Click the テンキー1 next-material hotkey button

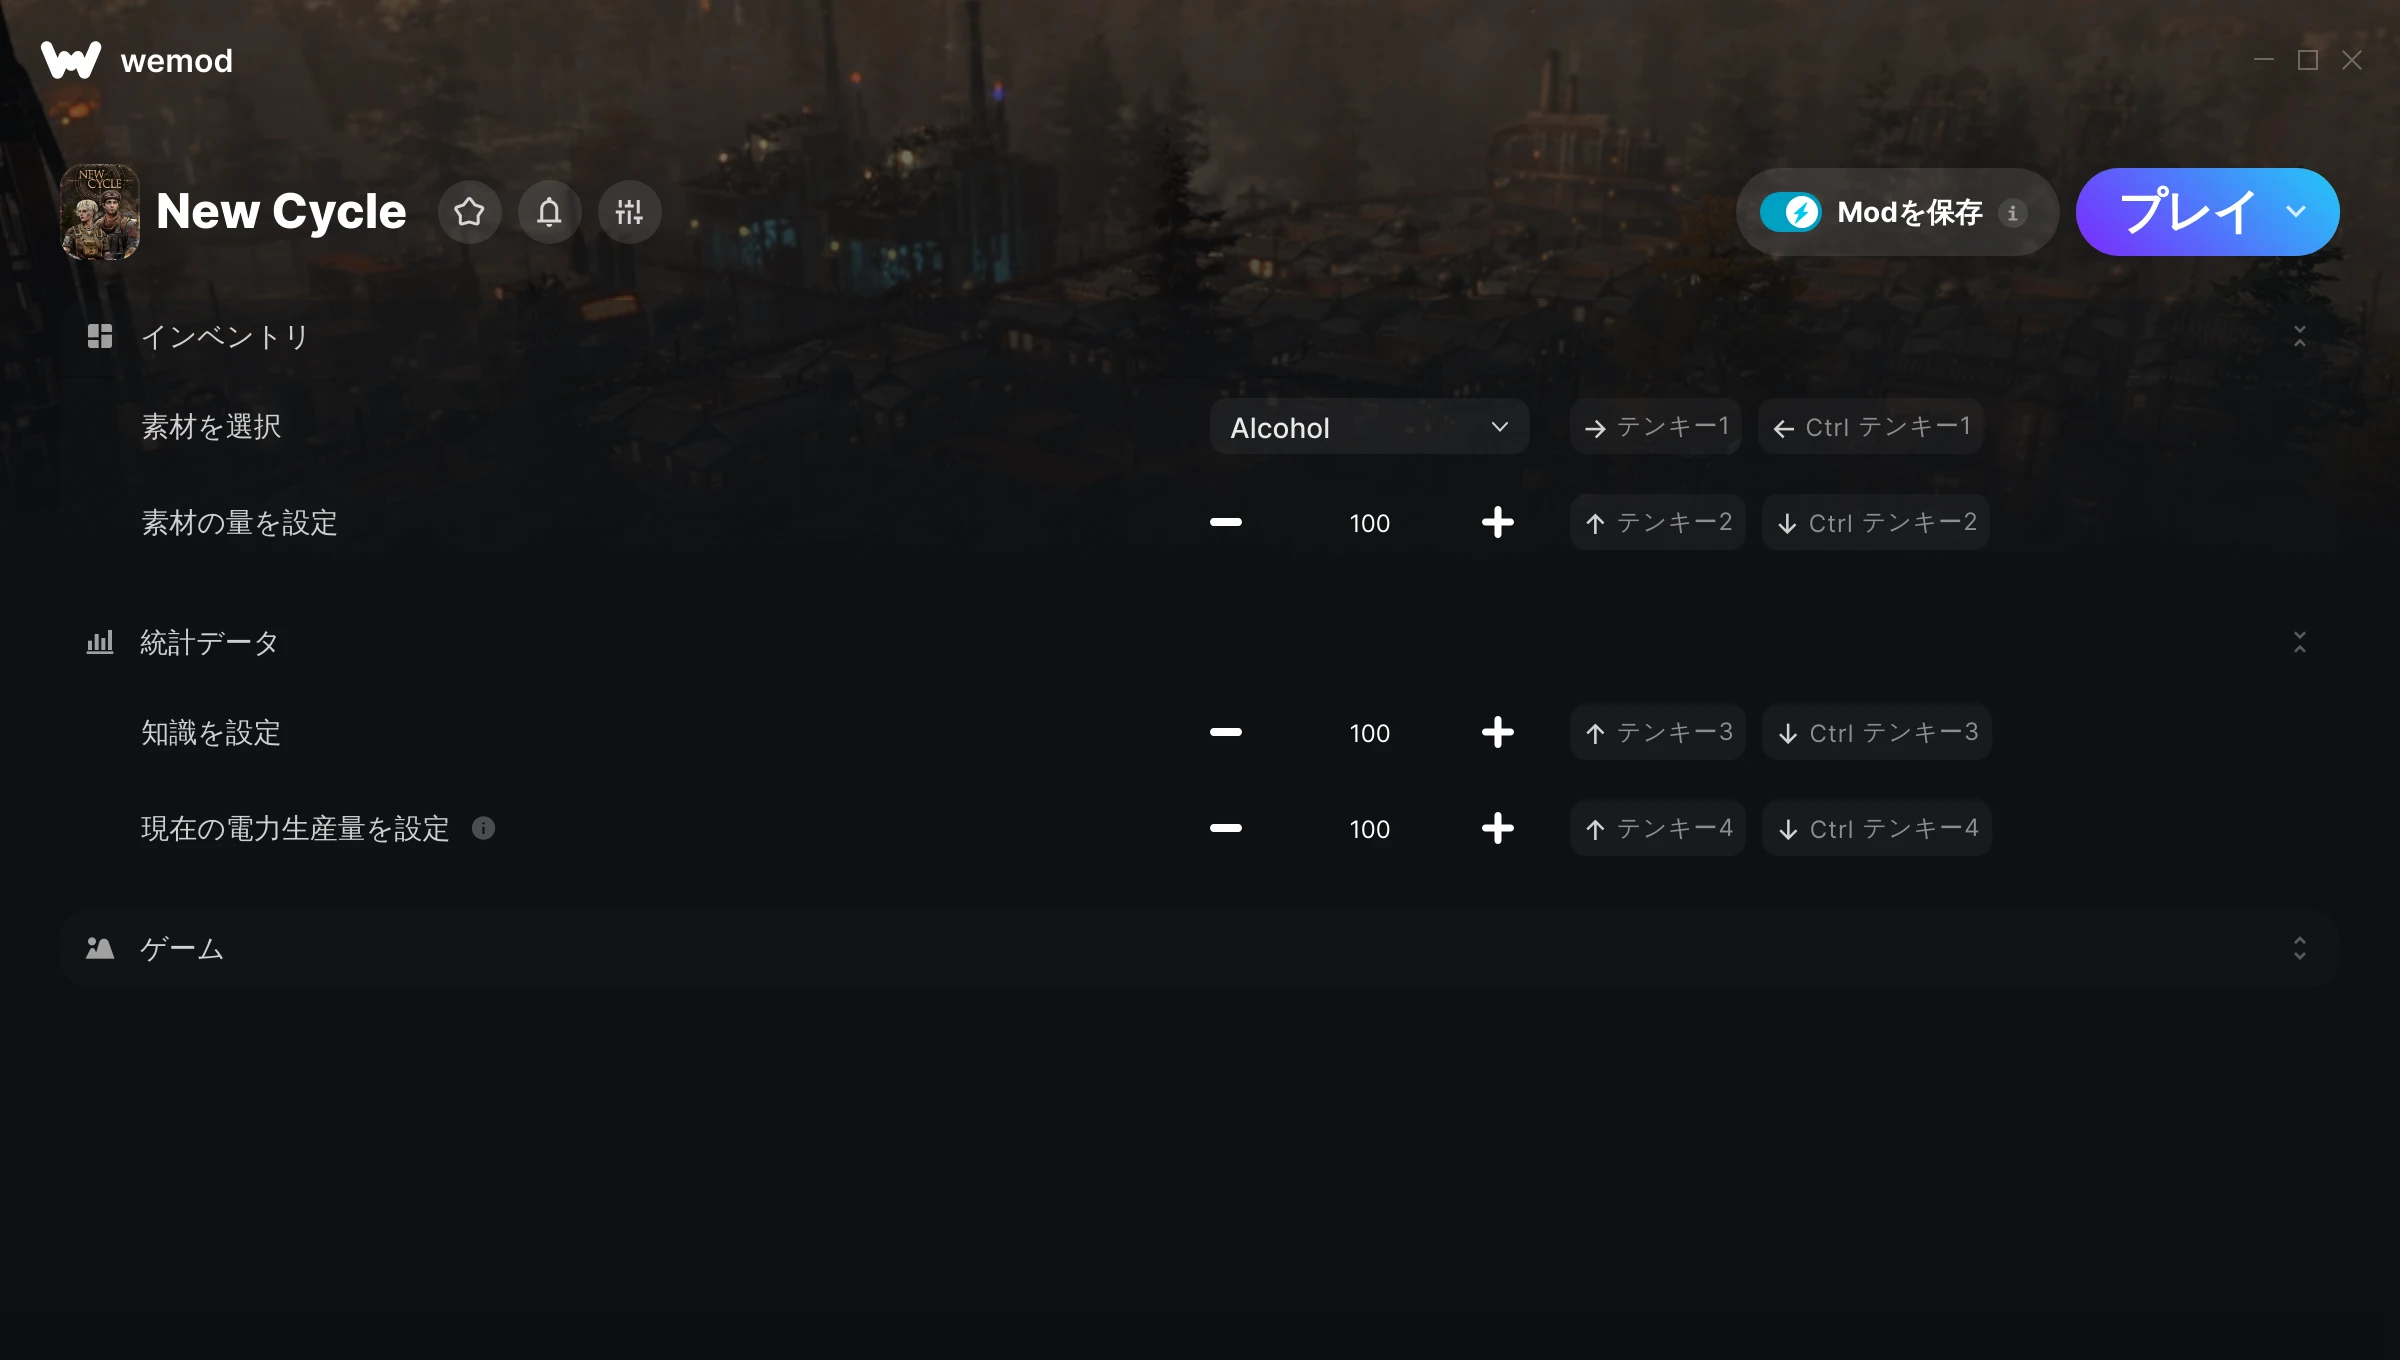[1656, 427]
